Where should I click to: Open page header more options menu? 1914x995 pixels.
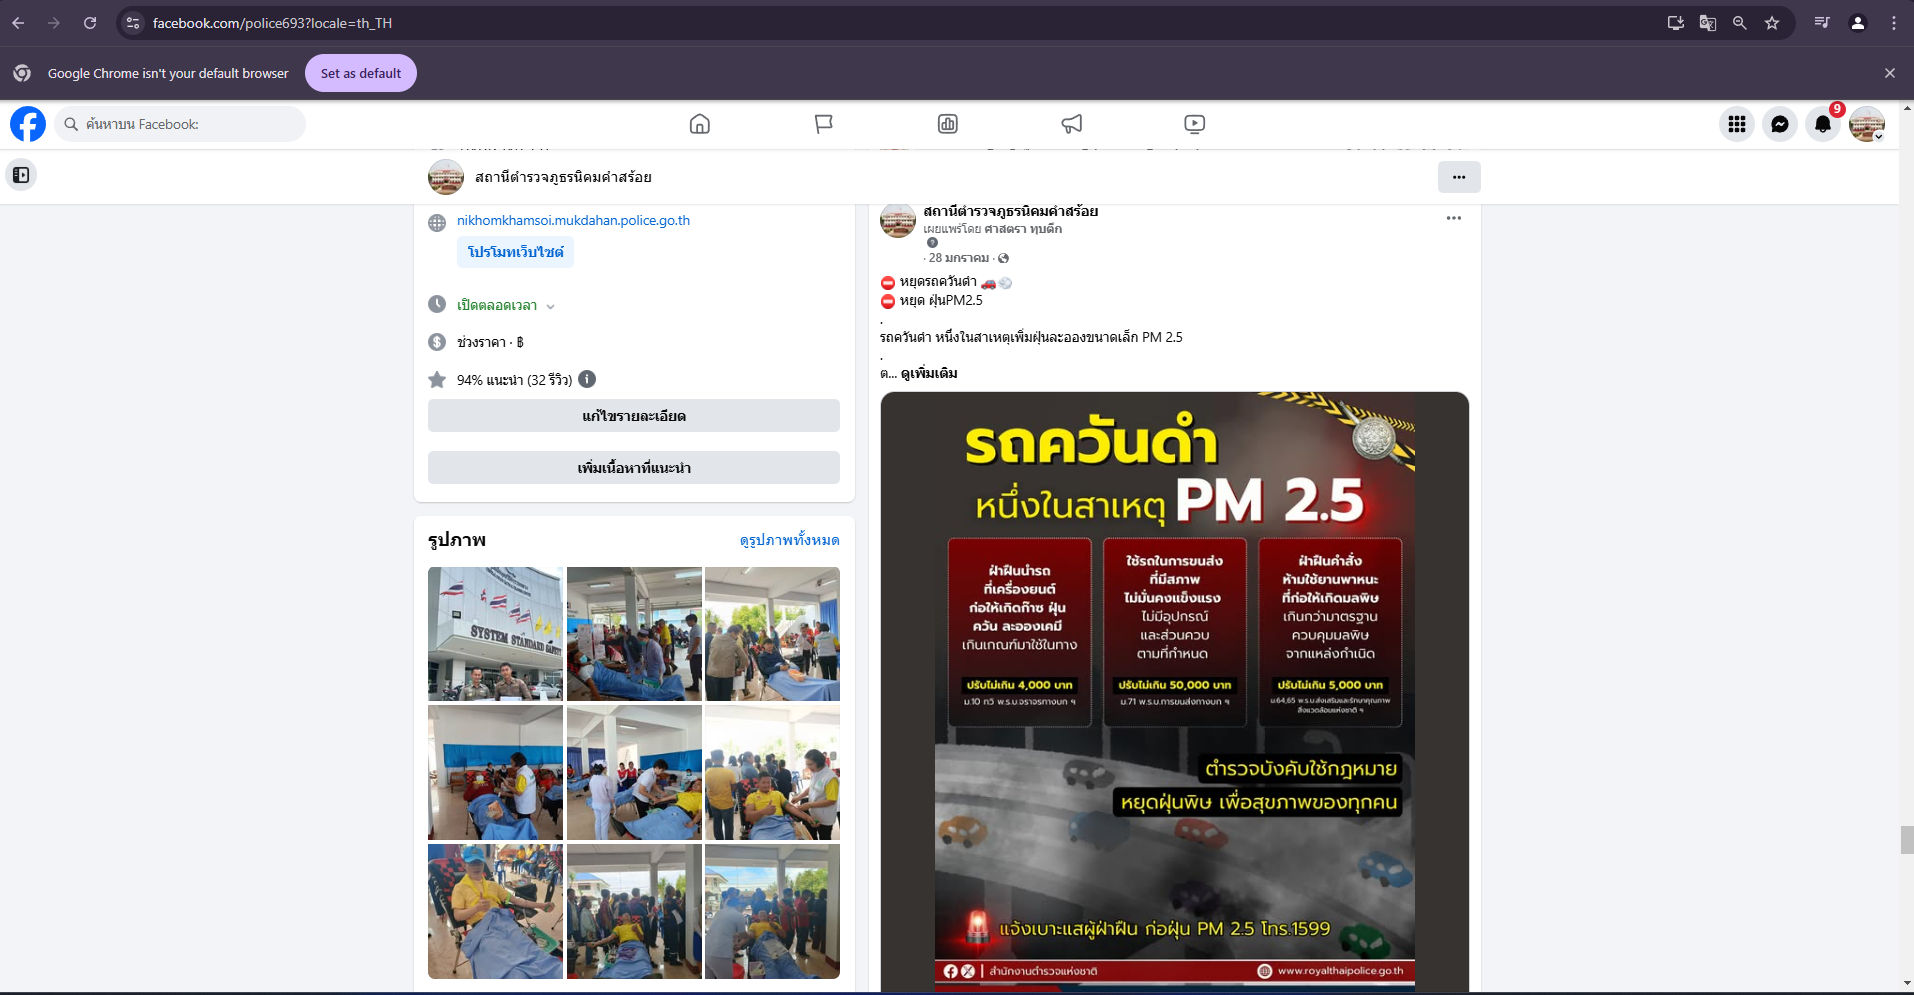[1459, 177]
